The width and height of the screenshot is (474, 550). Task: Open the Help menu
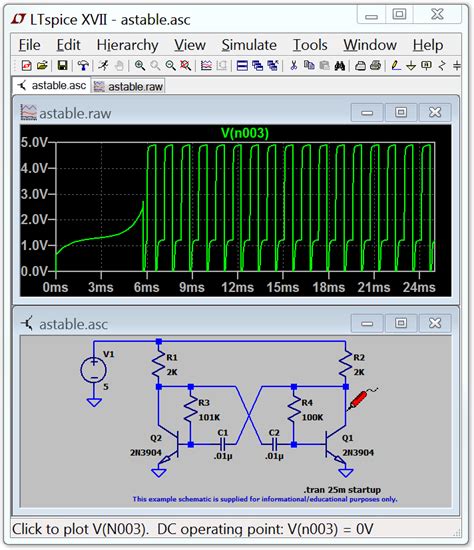coord(428,45)
